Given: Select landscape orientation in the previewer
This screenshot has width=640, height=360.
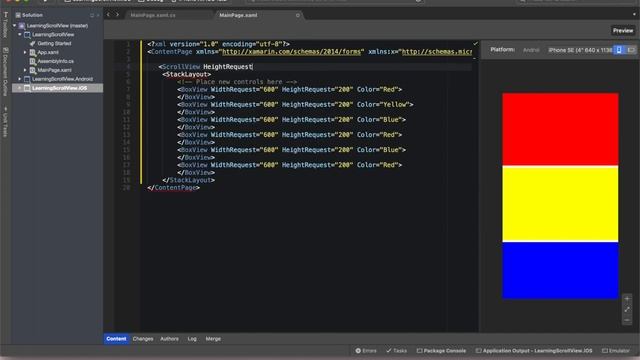Looking at the screenshot, I should pyautogui.click(x=631, y=50).
